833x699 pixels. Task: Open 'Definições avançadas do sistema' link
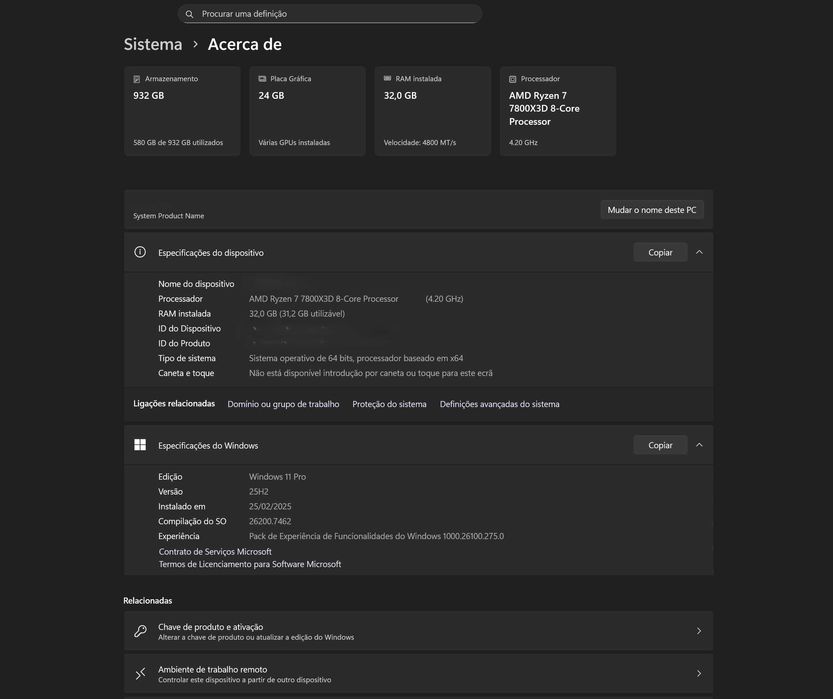(499, 404)
